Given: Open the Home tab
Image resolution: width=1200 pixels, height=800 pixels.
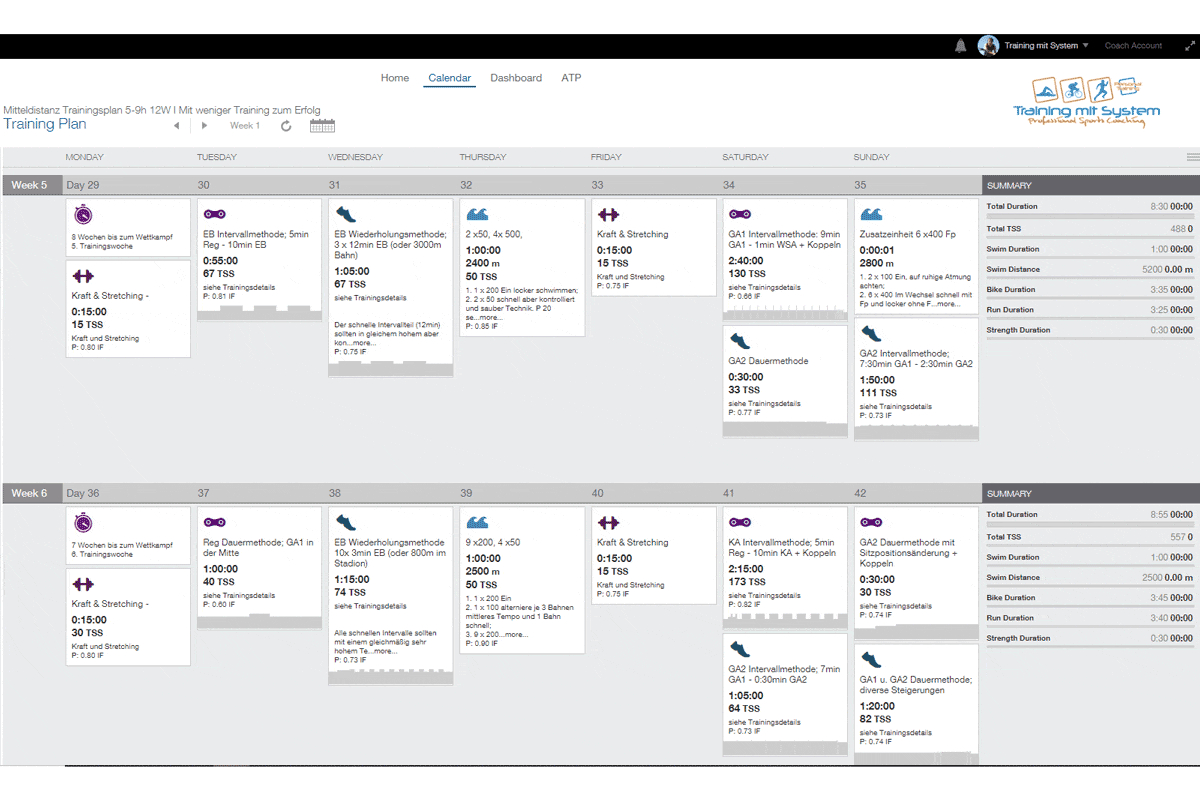Looking at the screenshot, I should click(x=395, y=78).
